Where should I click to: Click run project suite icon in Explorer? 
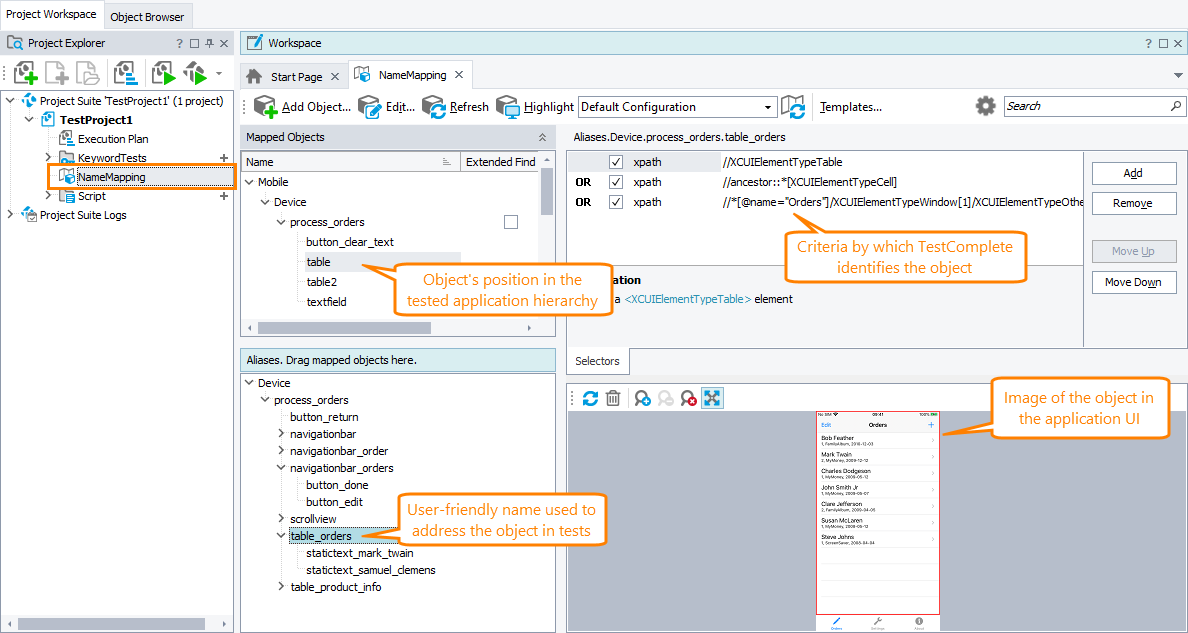click(x=163, y=73)
